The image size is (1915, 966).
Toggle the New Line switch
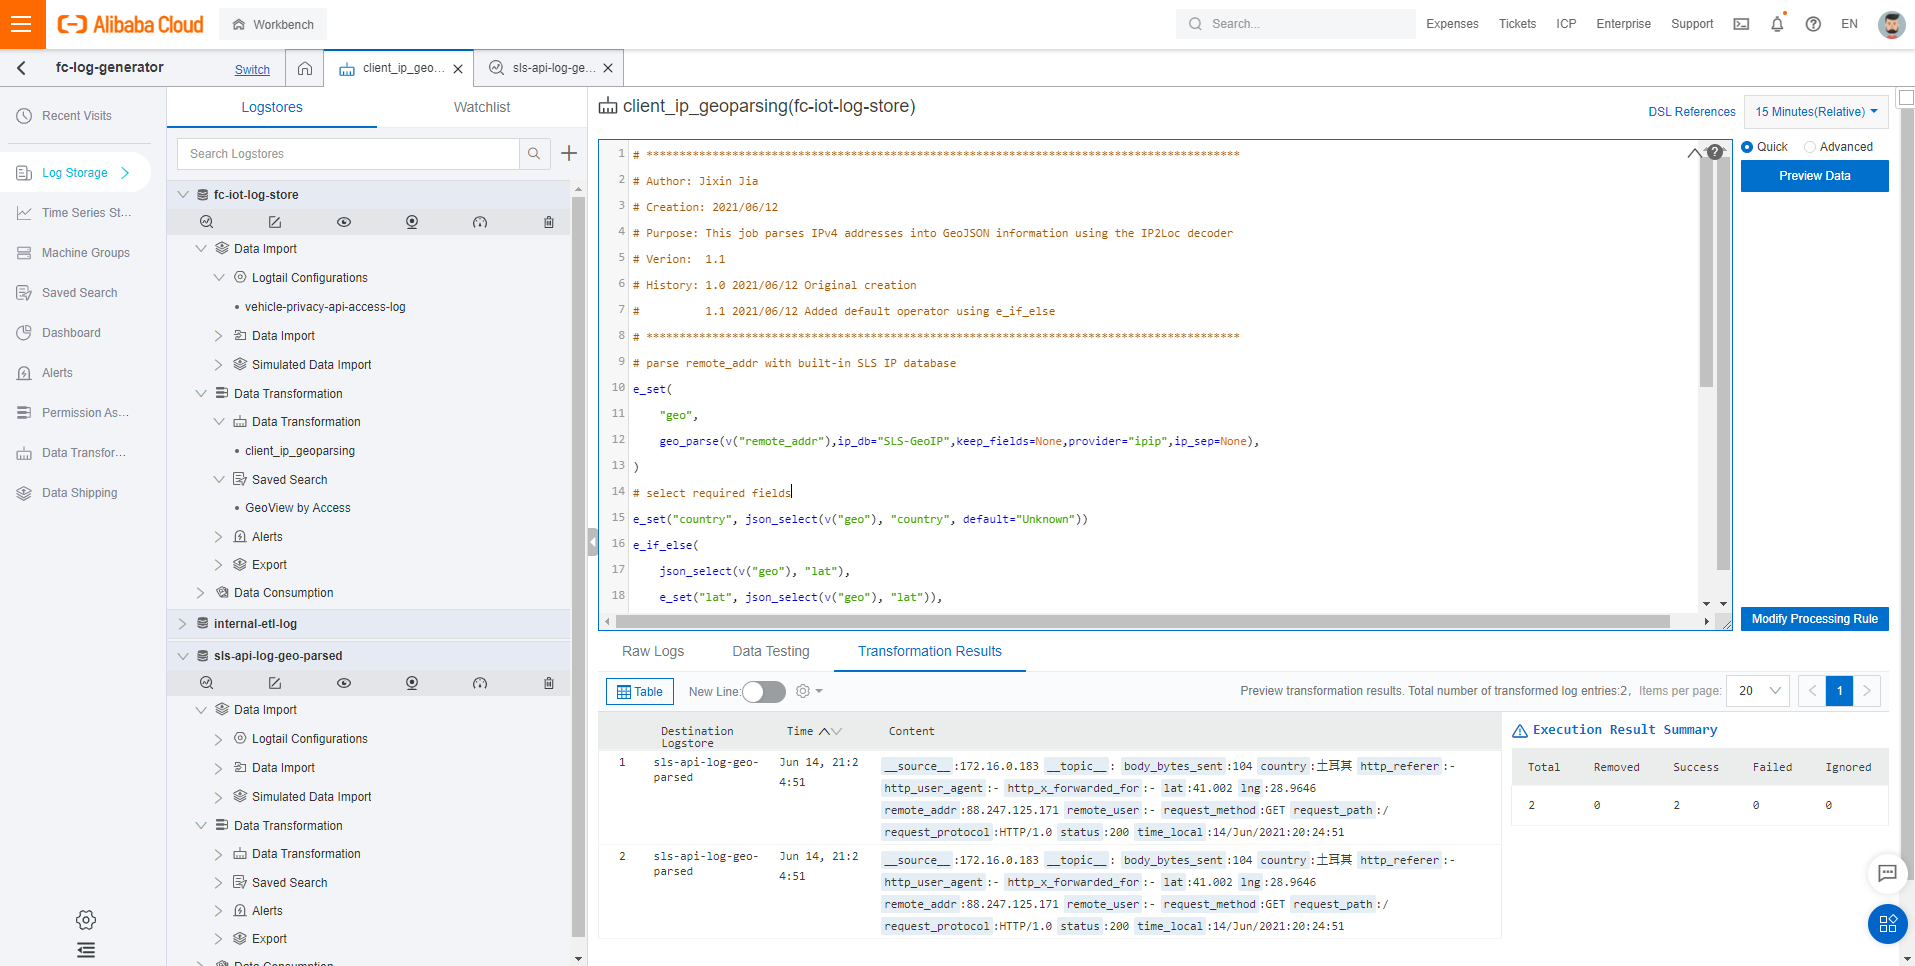(764, 692)
